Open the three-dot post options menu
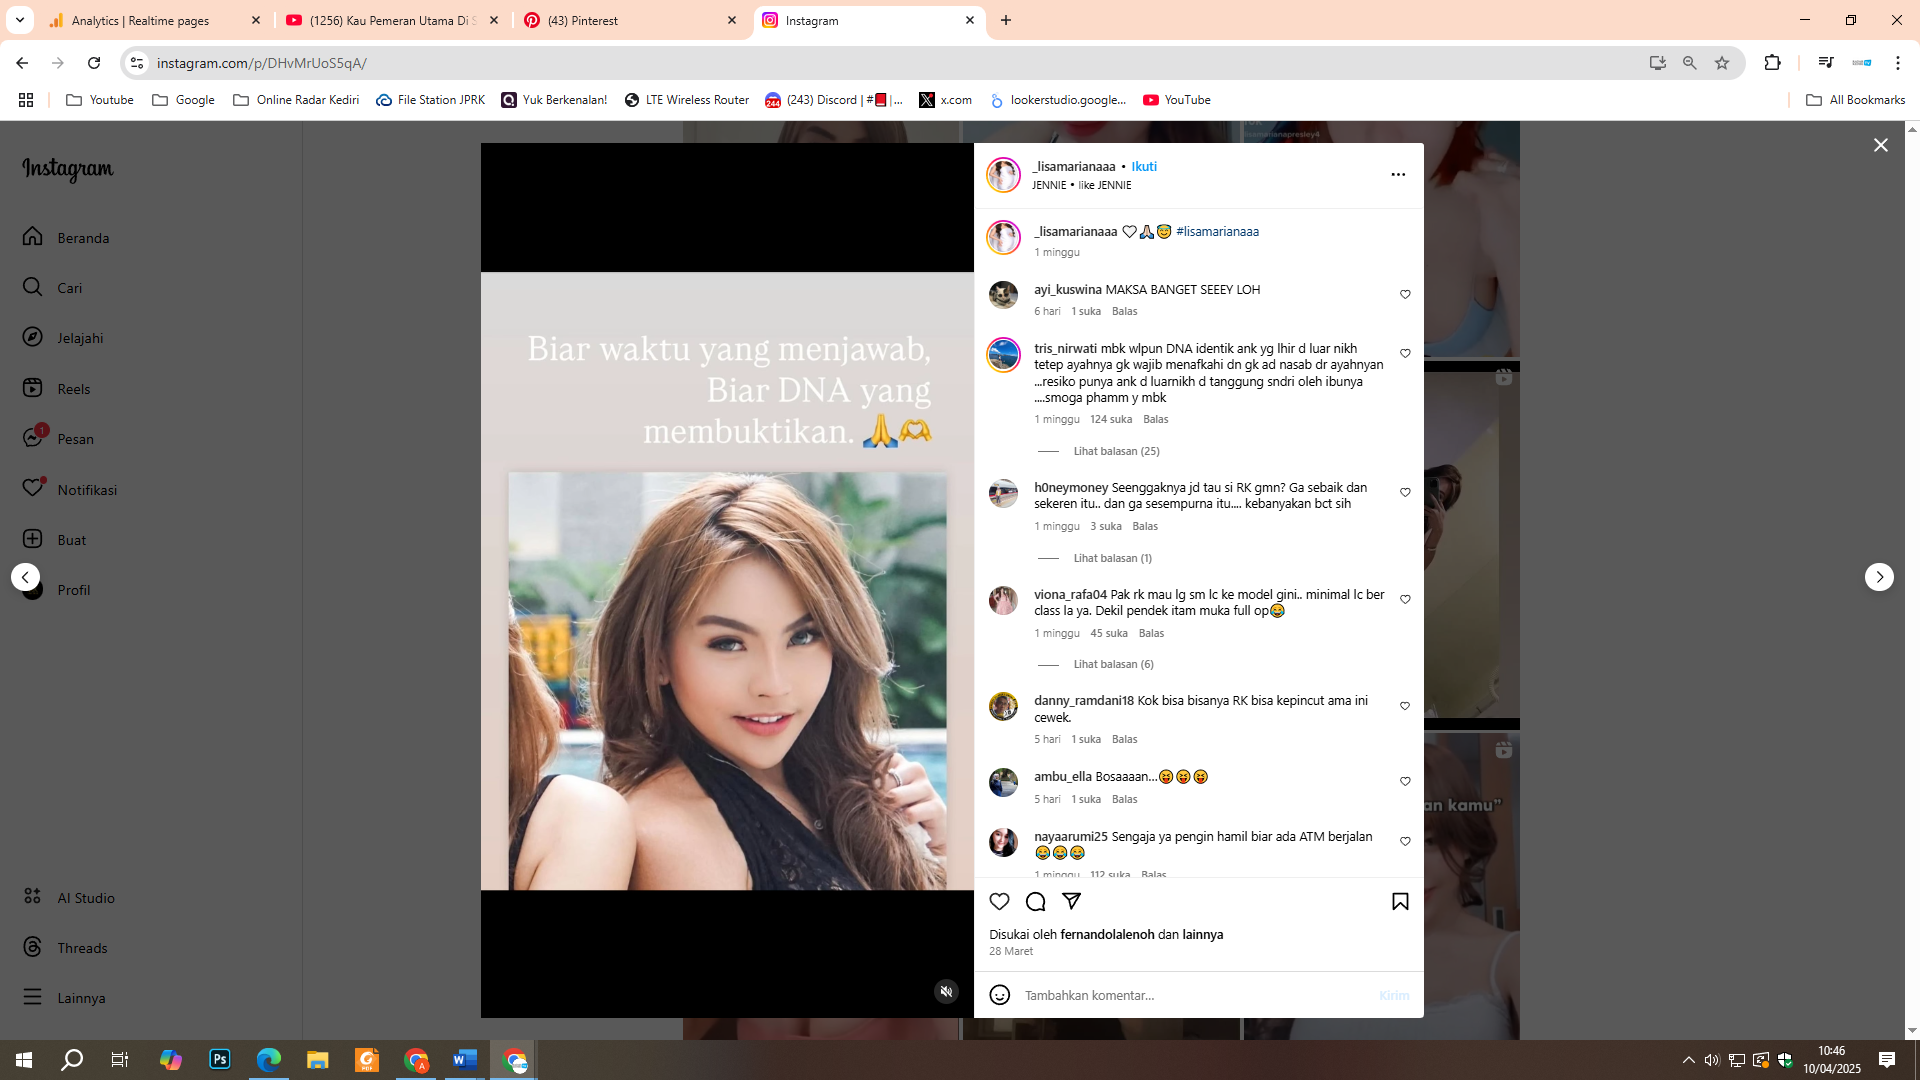Image resolution: width=1920 pixels, height=1080 pixels. pyautogui.click(x=1398, y=175)
